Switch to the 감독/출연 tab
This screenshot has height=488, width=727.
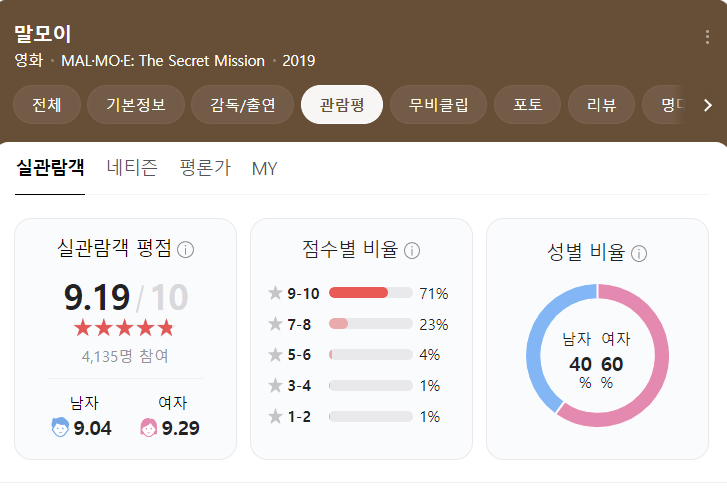pos(243,105)
